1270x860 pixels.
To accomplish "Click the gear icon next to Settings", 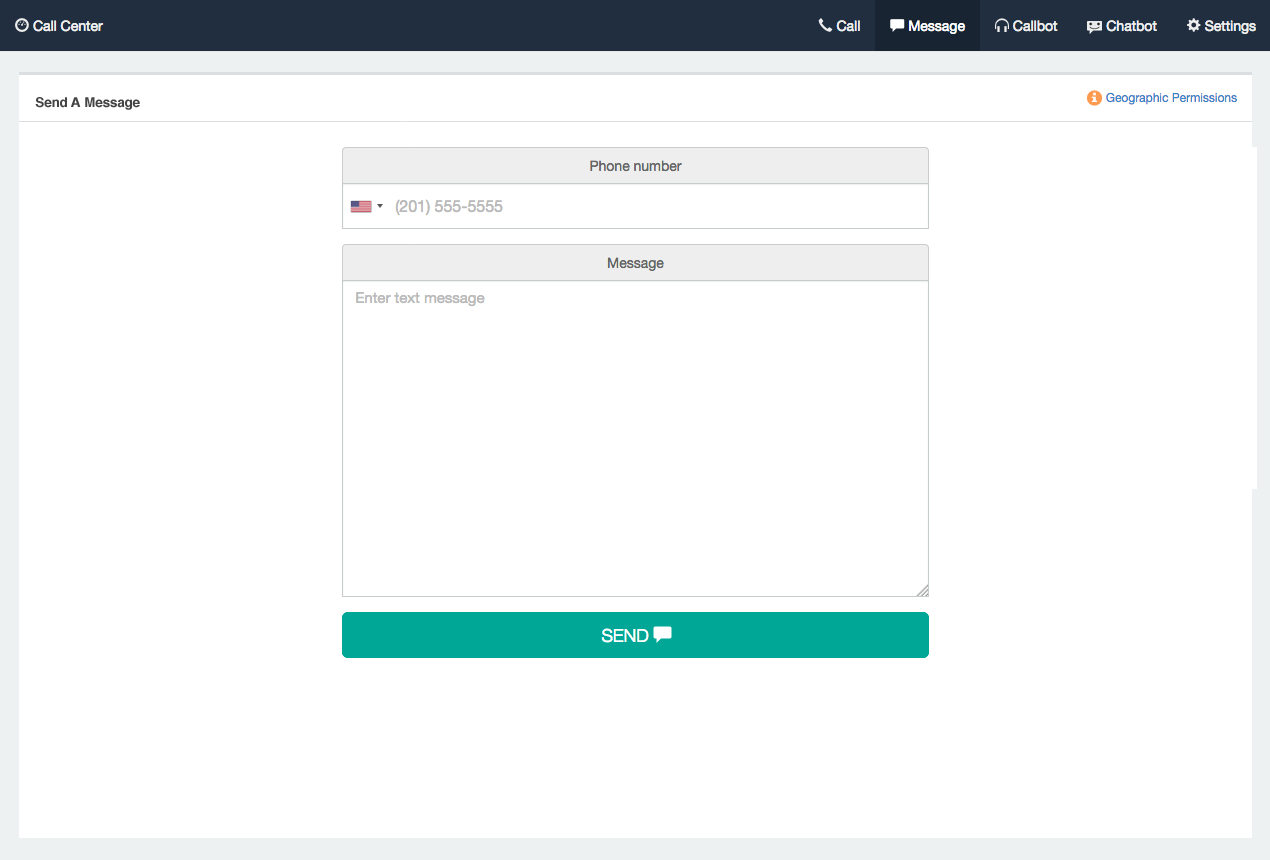I will pos(1192,25).
